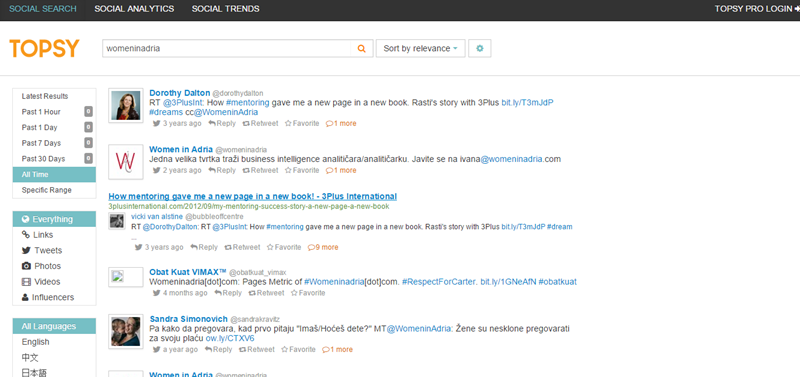Open #obatkuat hashtag
This screenshot has height=377, width=800.
[x=558, y=282]
